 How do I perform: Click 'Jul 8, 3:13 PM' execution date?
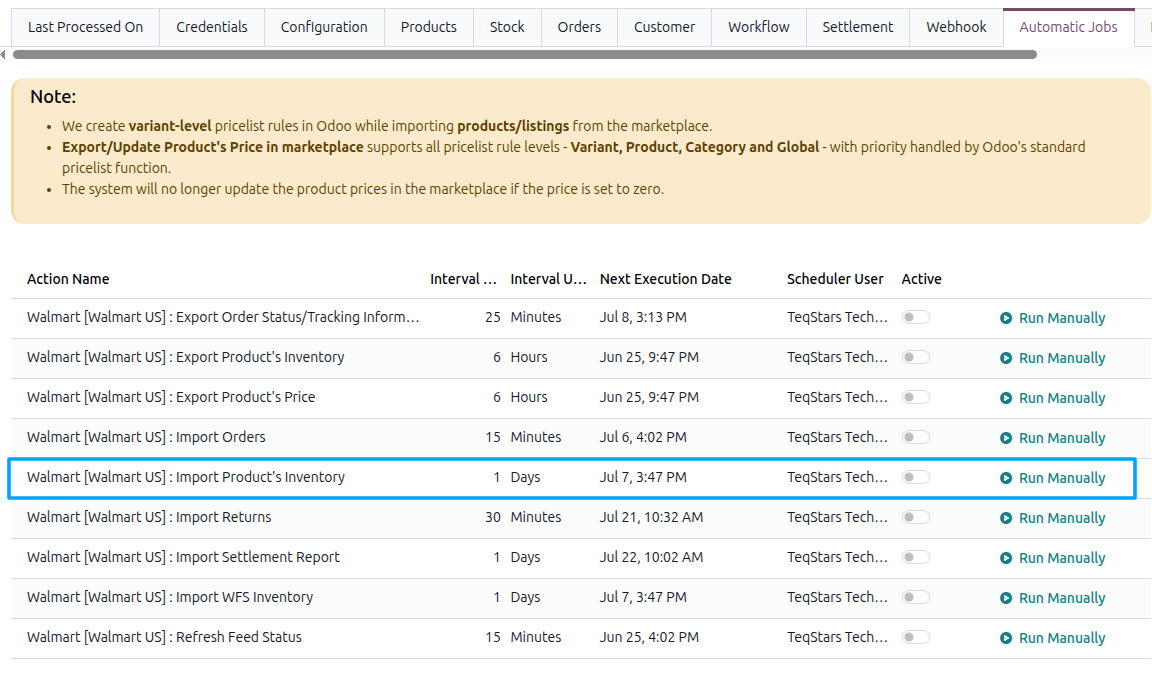(x=643, y=318)
